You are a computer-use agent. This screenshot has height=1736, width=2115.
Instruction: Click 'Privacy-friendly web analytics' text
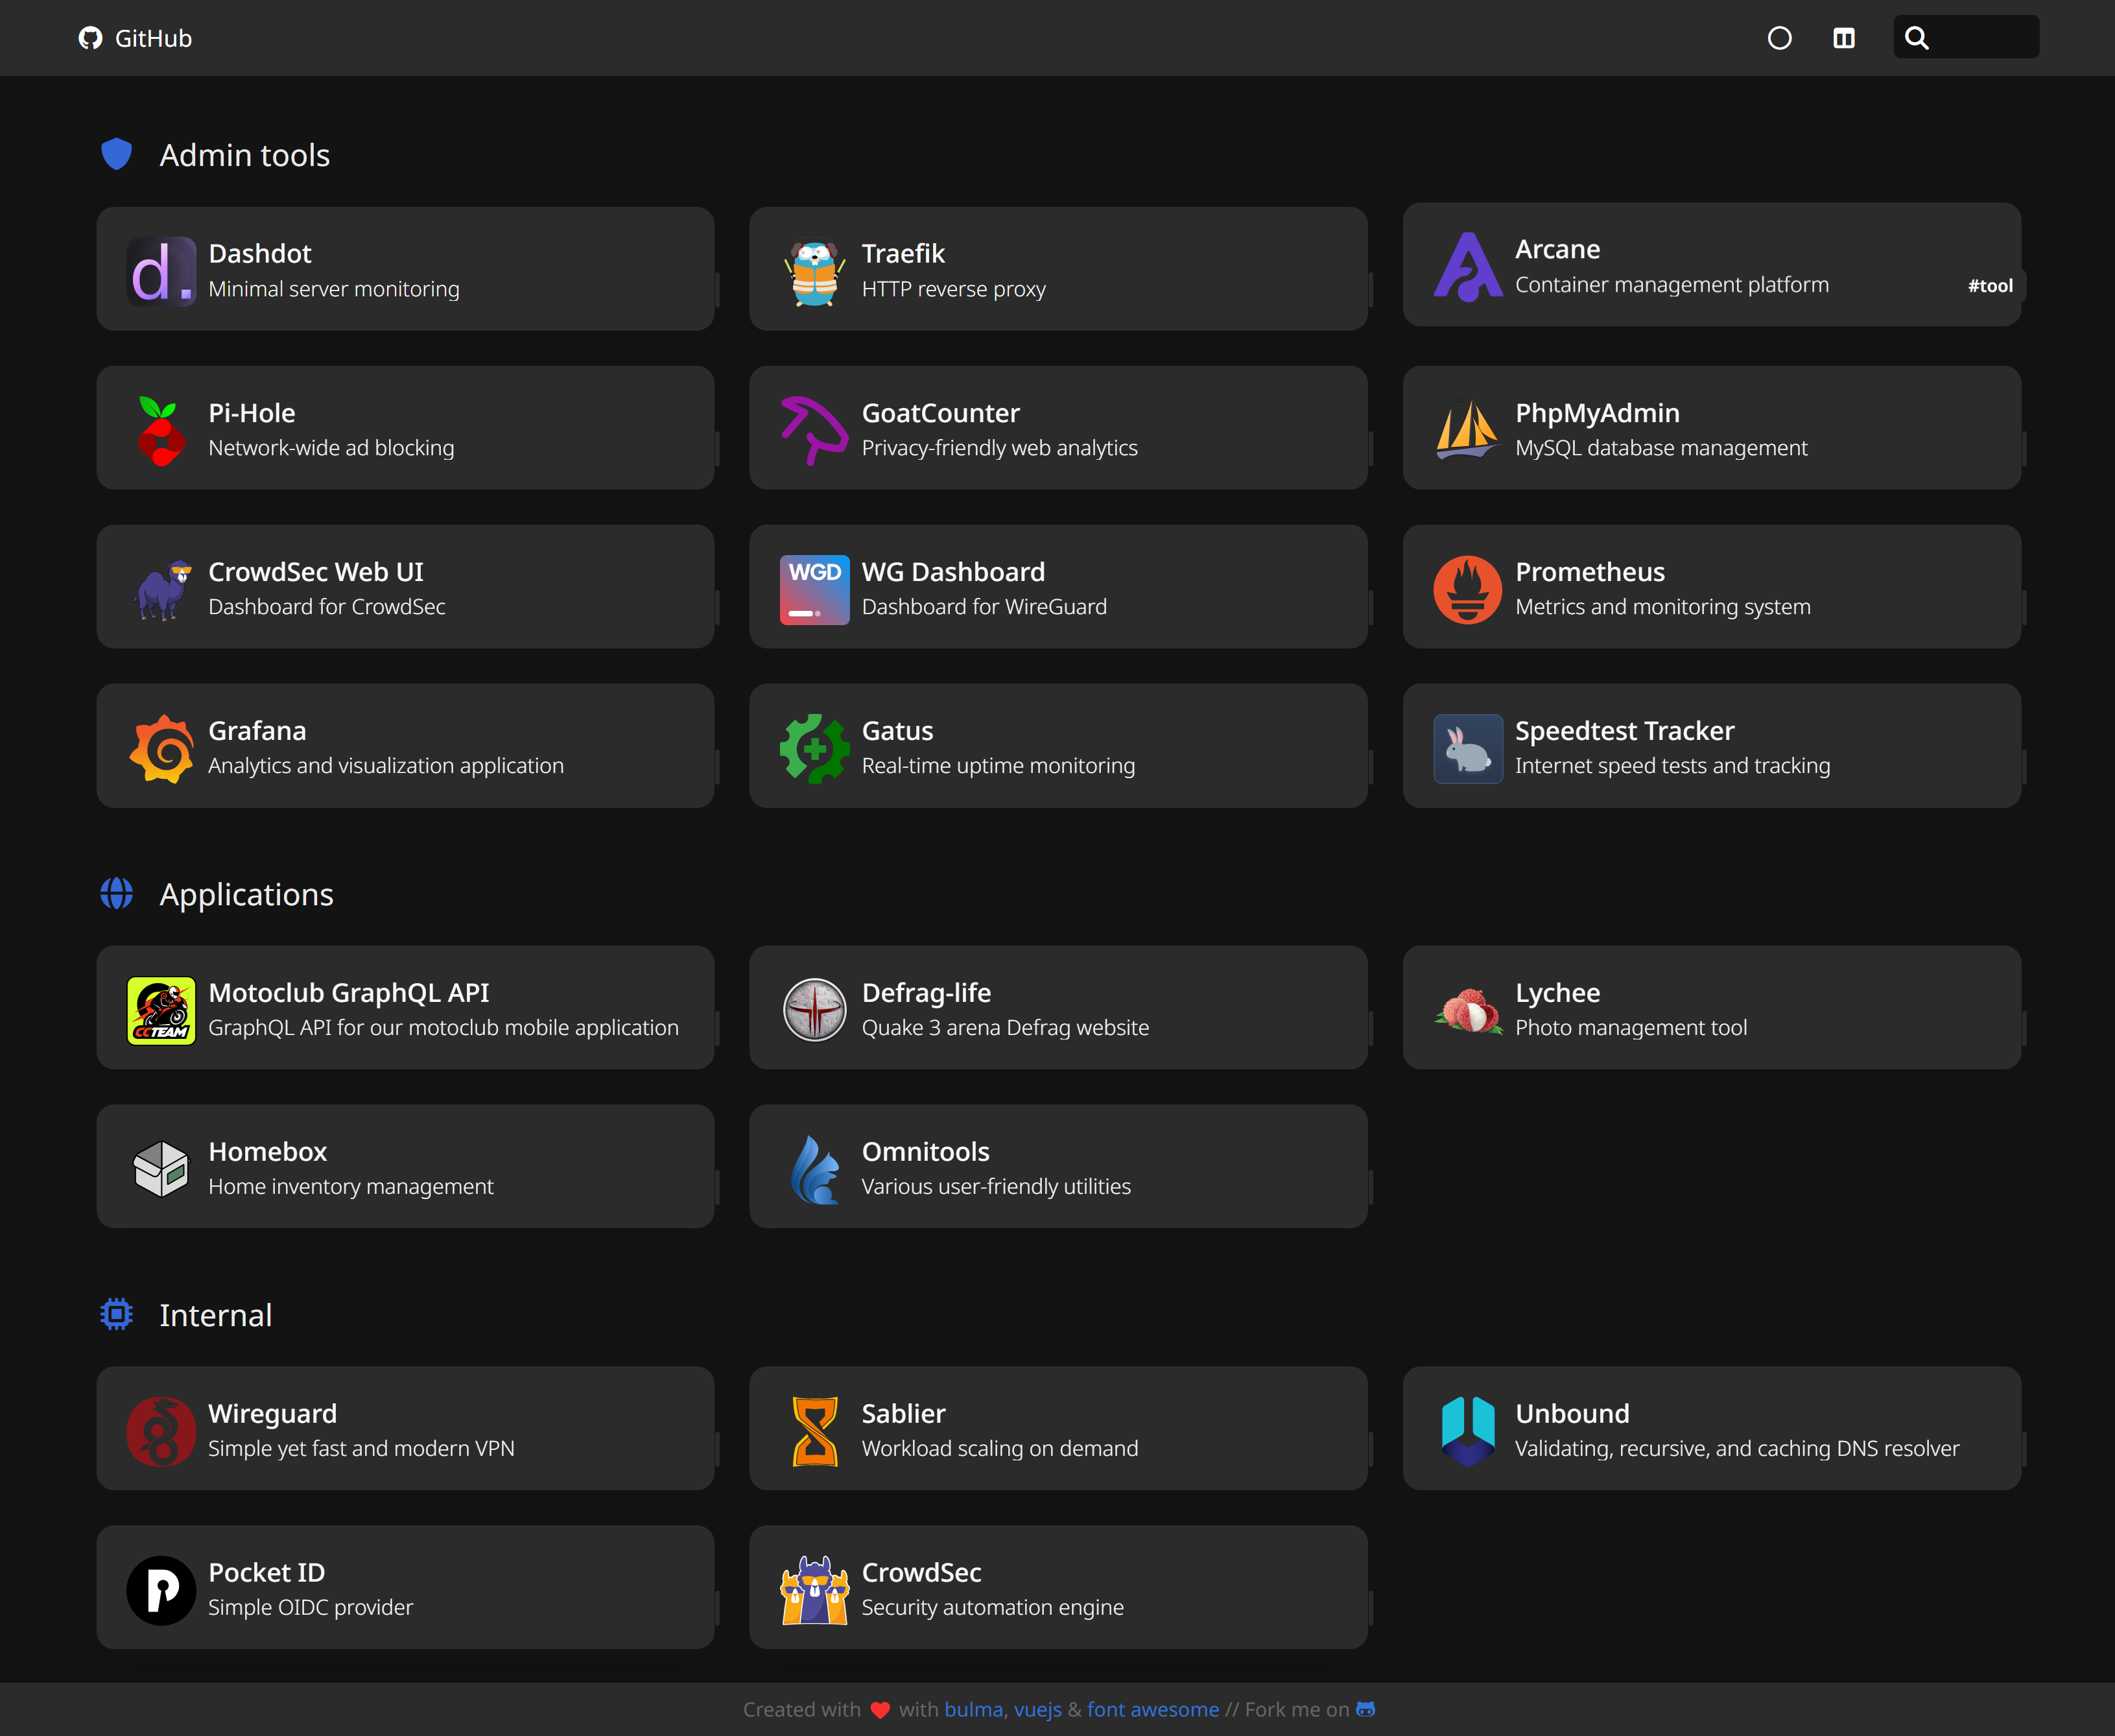[999, 448]
